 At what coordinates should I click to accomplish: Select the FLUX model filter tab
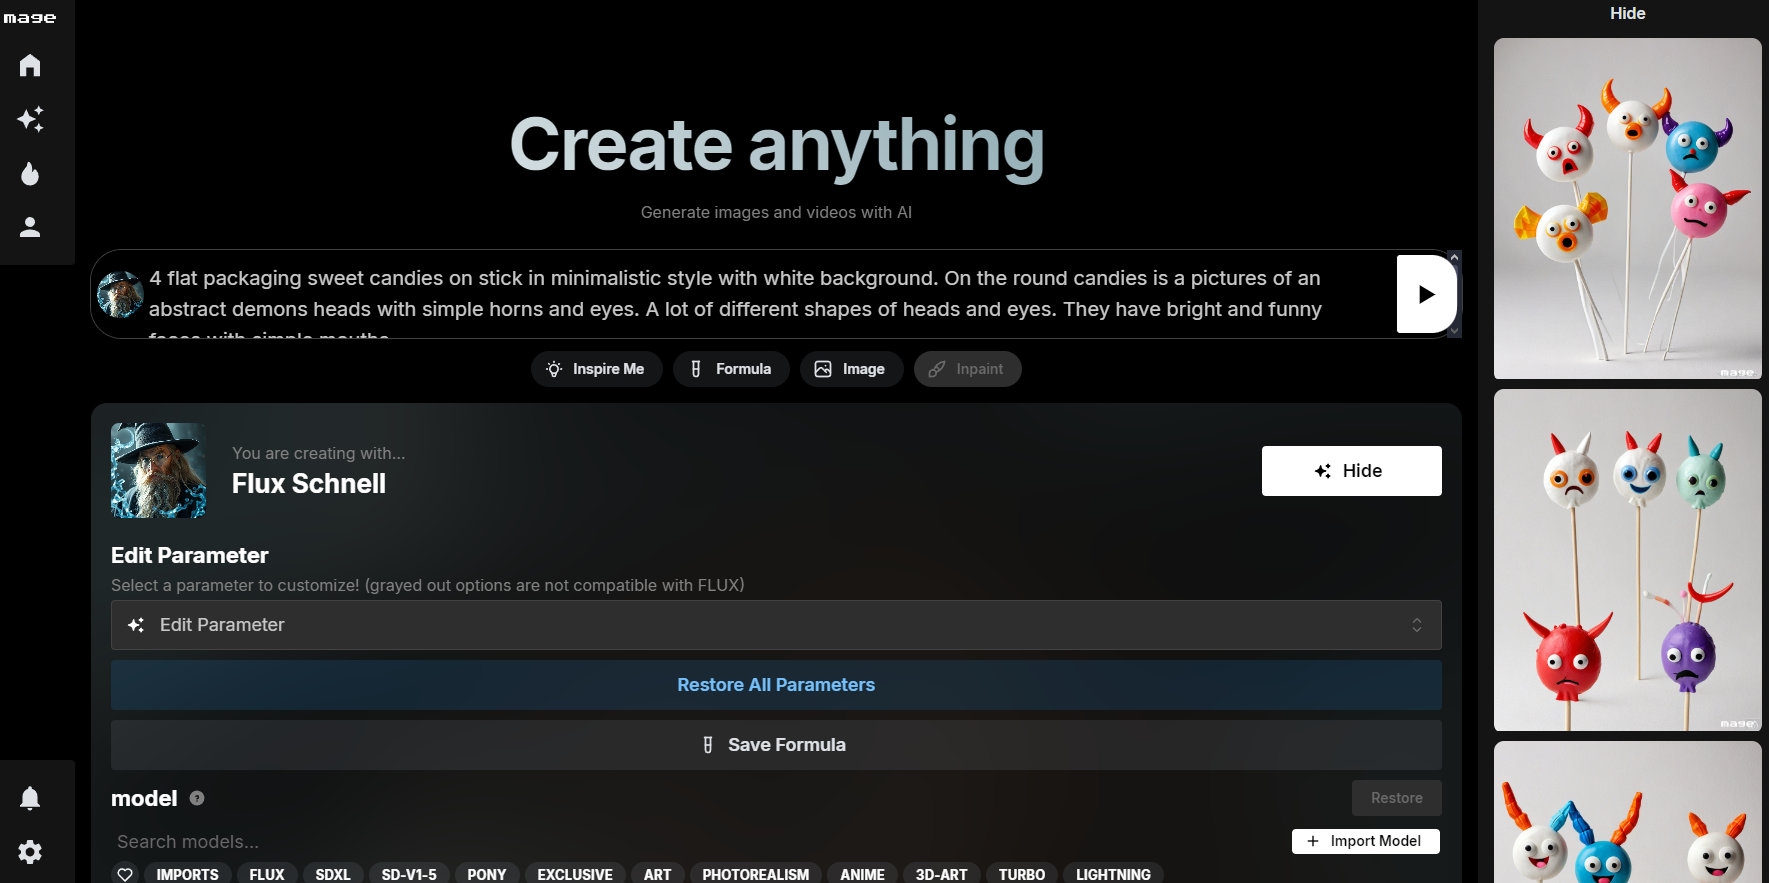pos(267,874)
